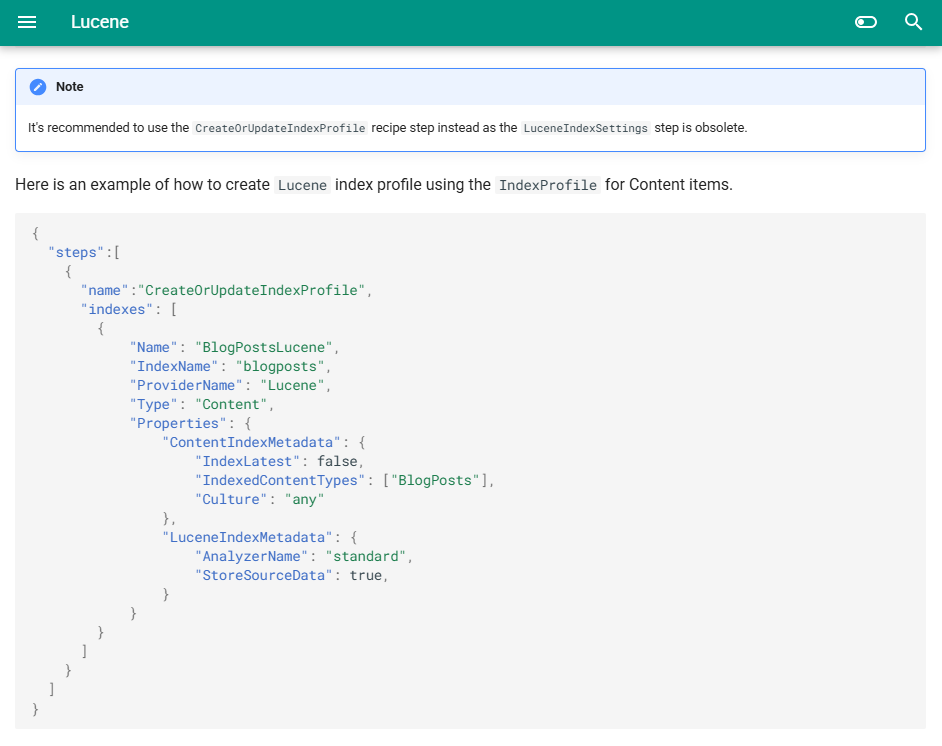
Task: Click the inline Lucene code in paragraph
Action: [x=302, y=185]
